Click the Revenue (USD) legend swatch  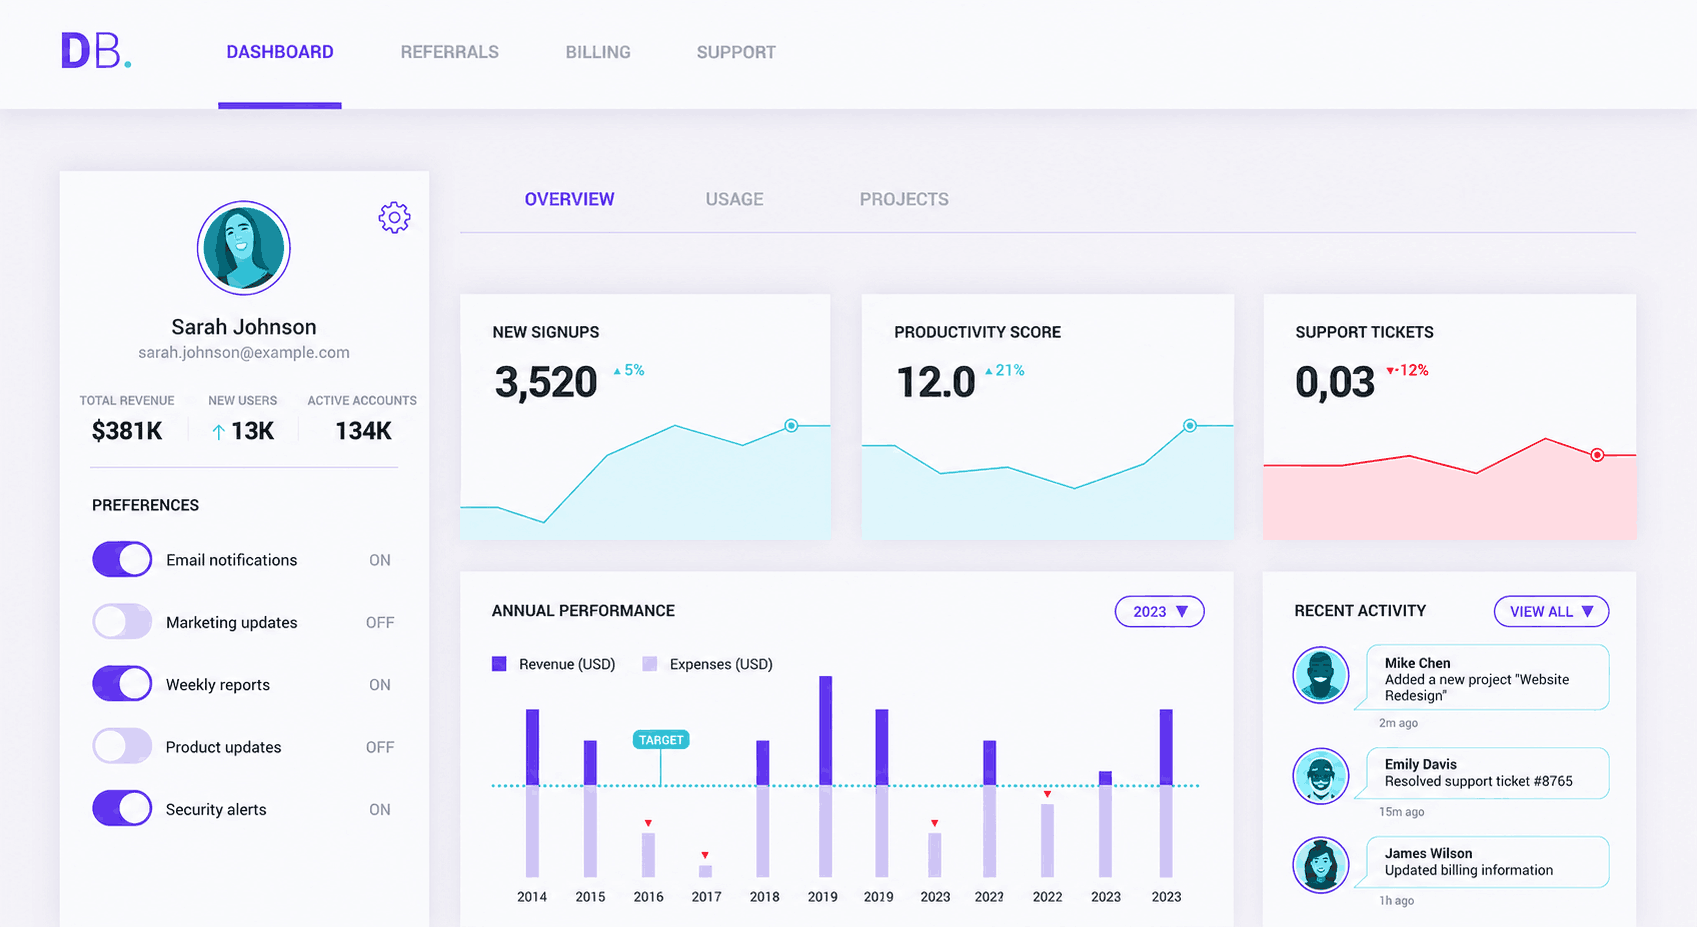tap(499, 664)
